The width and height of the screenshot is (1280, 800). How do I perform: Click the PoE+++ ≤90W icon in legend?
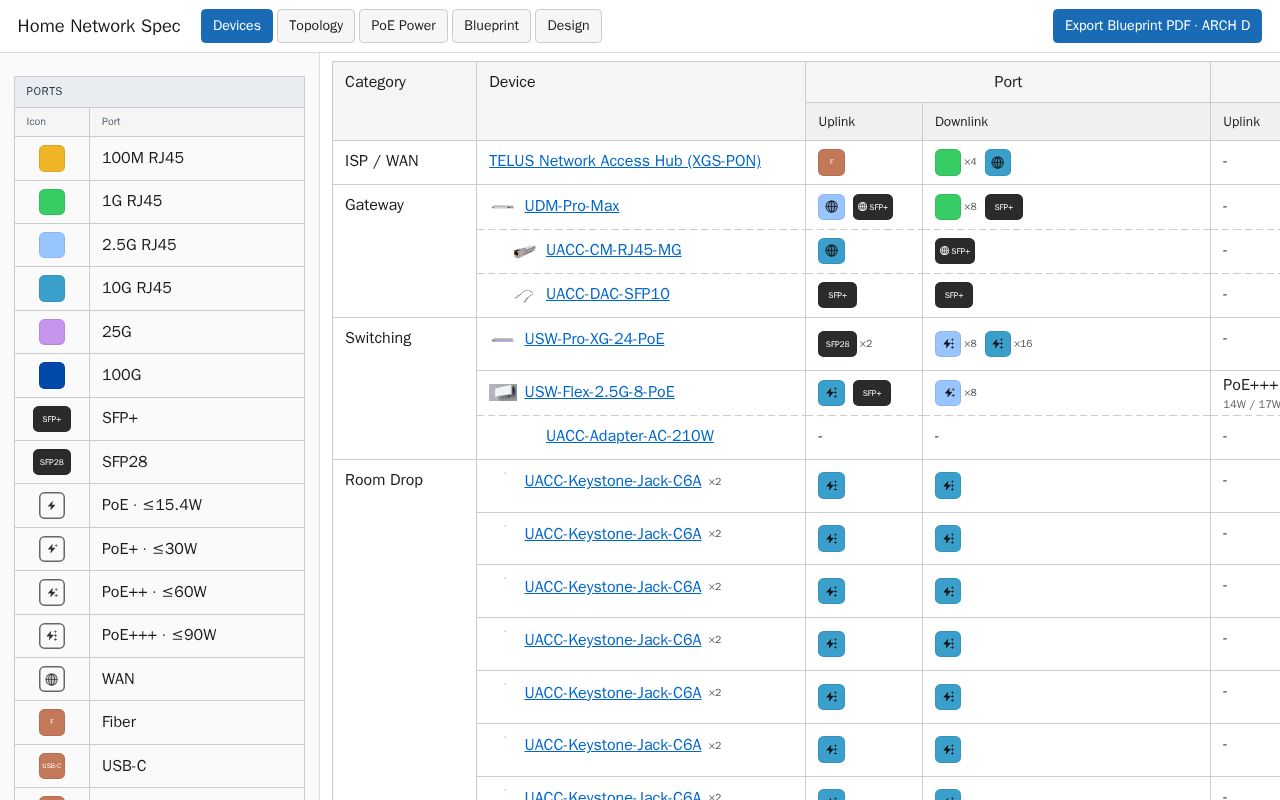pyautogui.click(x=52, y=635)
